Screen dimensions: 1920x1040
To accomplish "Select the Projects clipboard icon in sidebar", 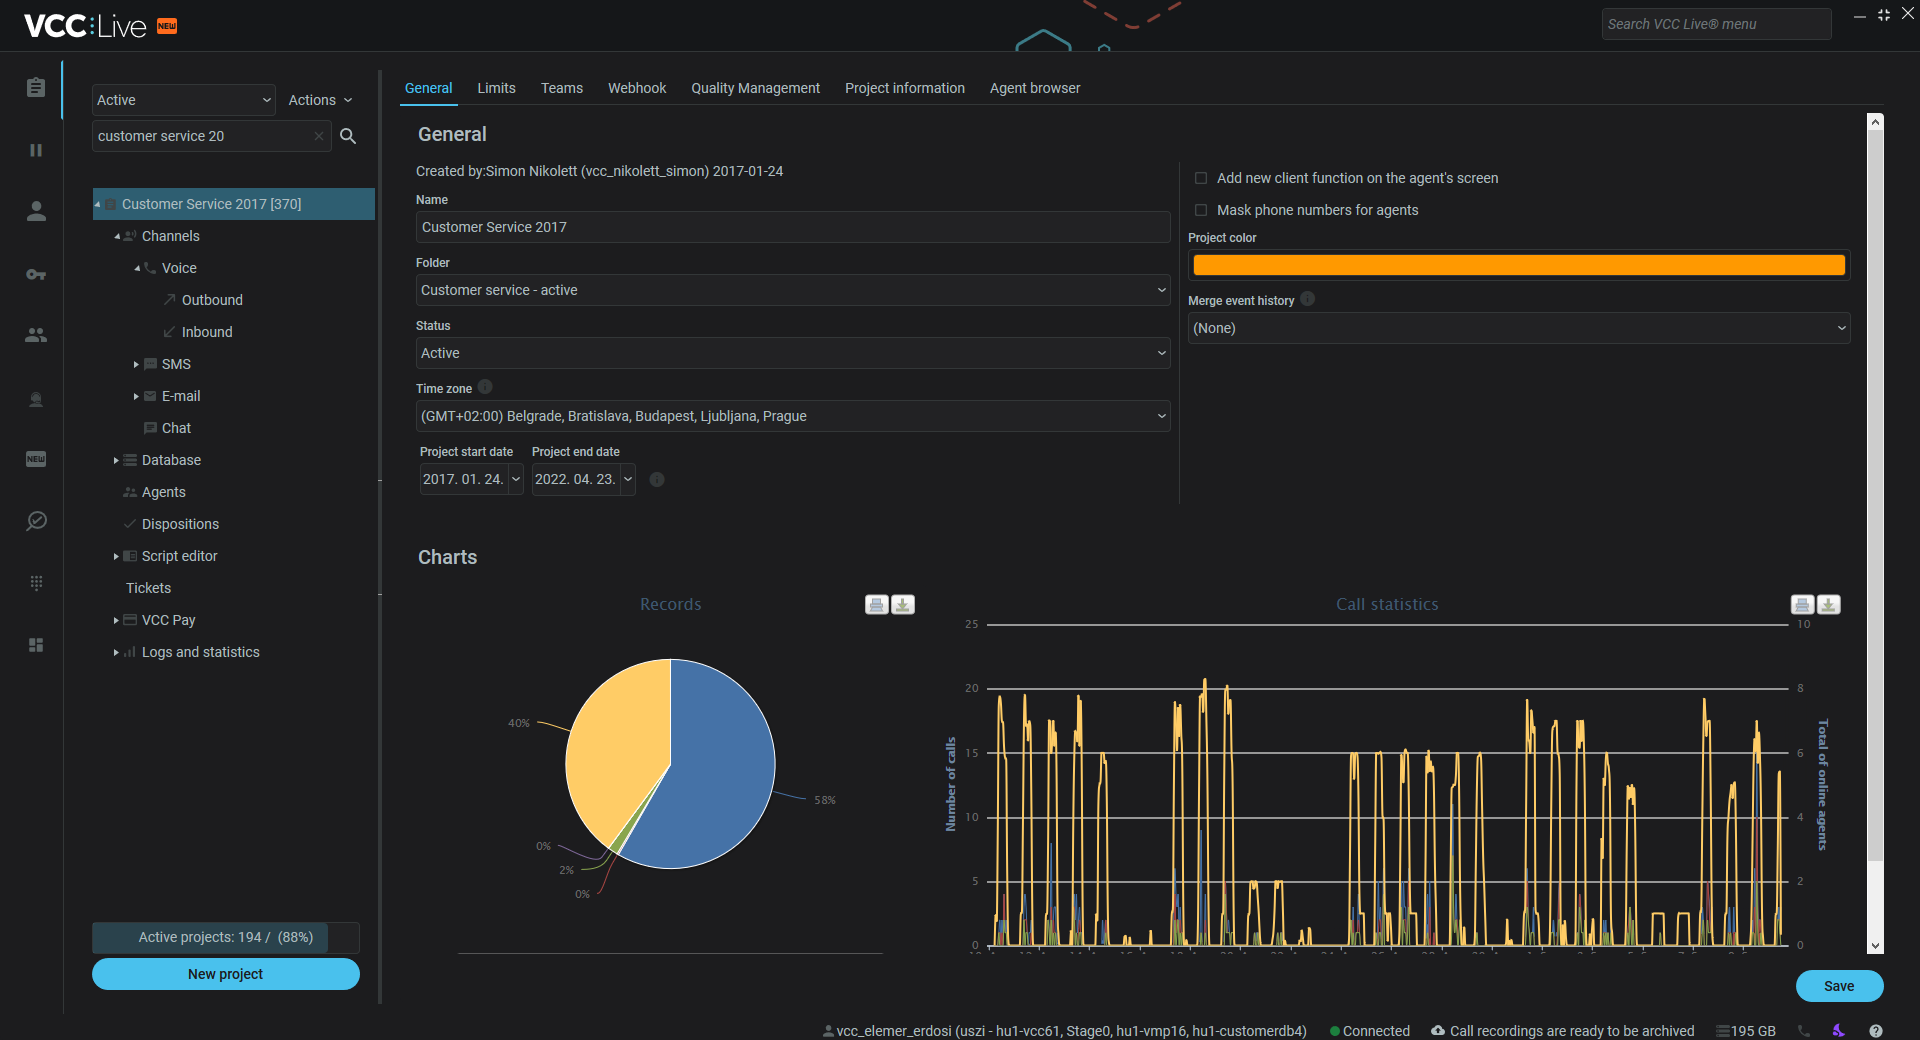I will tap(36, 88).
